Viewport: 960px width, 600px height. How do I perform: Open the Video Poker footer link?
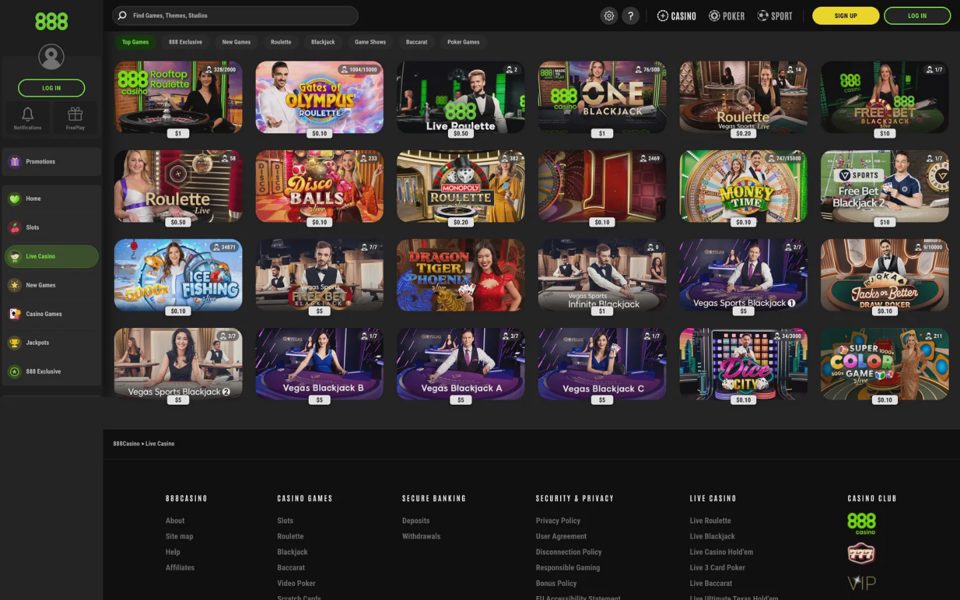coord(296,583)
